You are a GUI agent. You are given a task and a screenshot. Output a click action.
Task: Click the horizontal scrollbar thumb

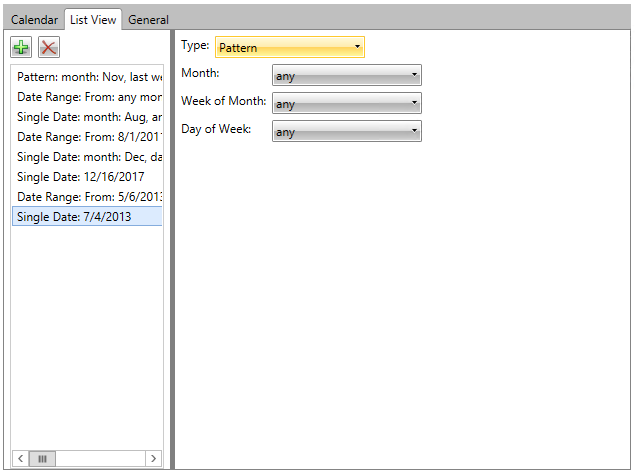42,458
